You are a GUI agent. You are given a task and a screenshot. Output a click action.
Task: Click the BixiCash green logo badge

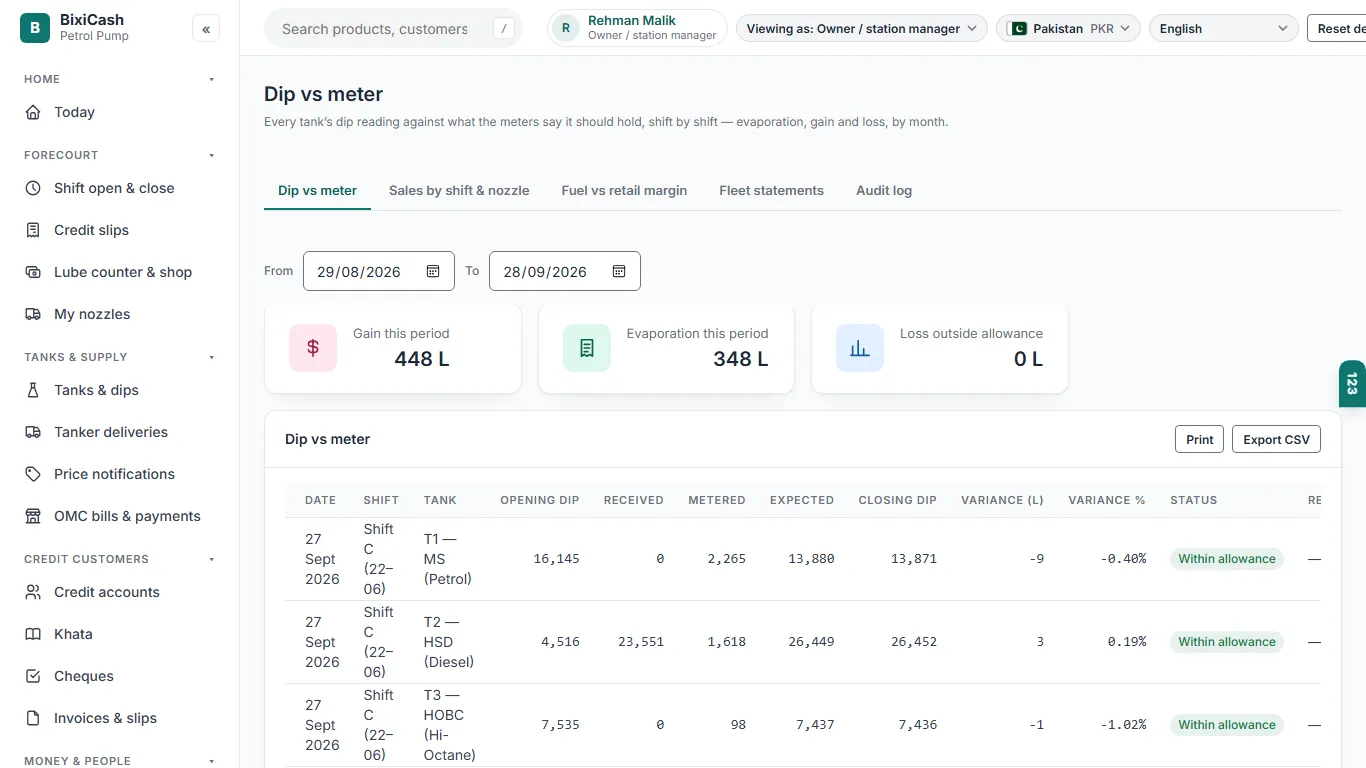pyautogui.click(x=35, y=28)
